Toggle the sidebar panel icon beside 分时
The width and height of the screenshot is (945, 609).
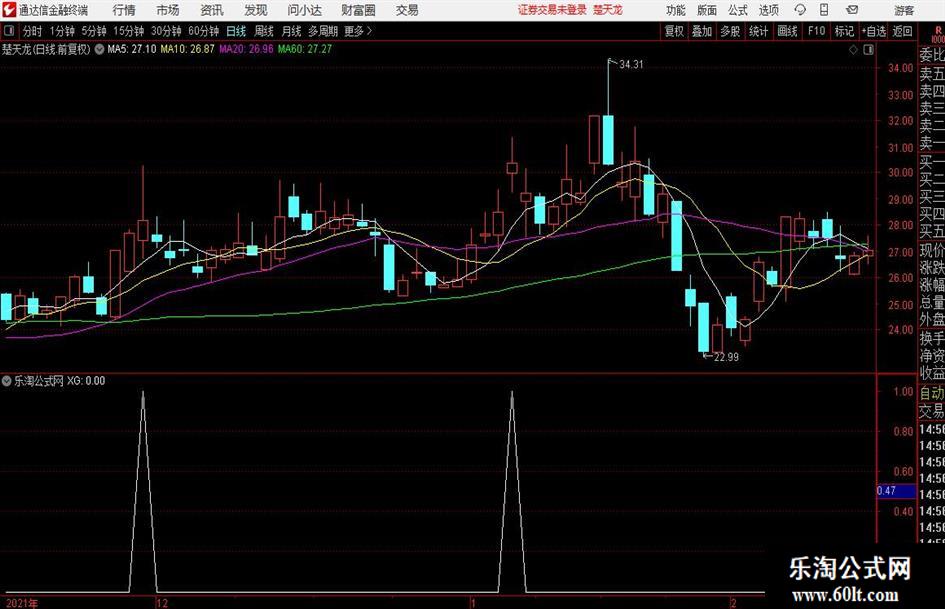9,31
